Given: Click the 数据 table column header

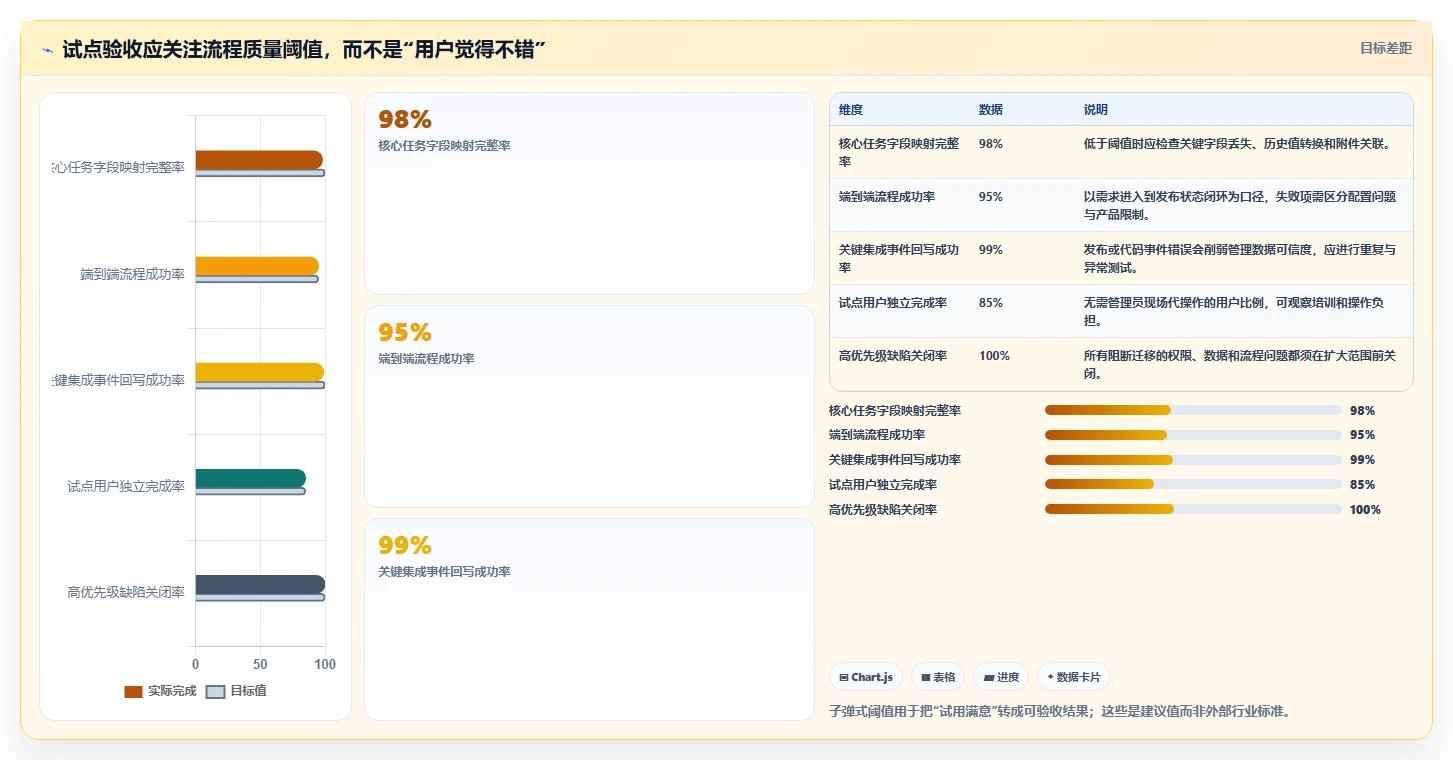Looking at the screenshot, I should [991, 110].
